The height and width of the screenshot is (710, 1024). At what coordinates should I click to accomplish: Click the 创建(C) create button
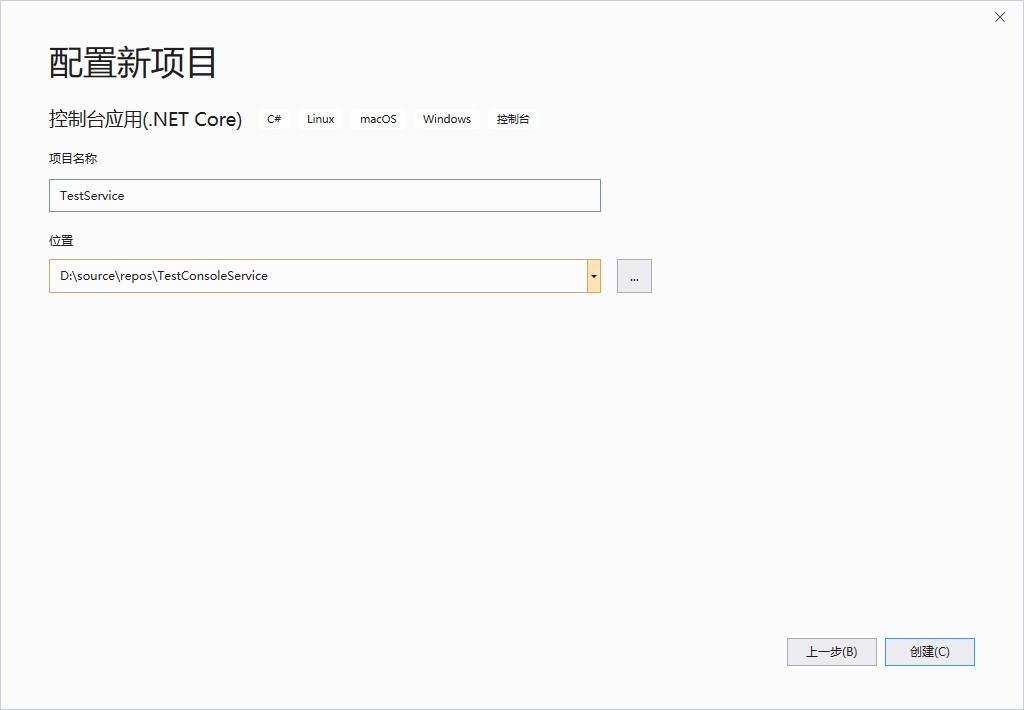tap(929, 652)
